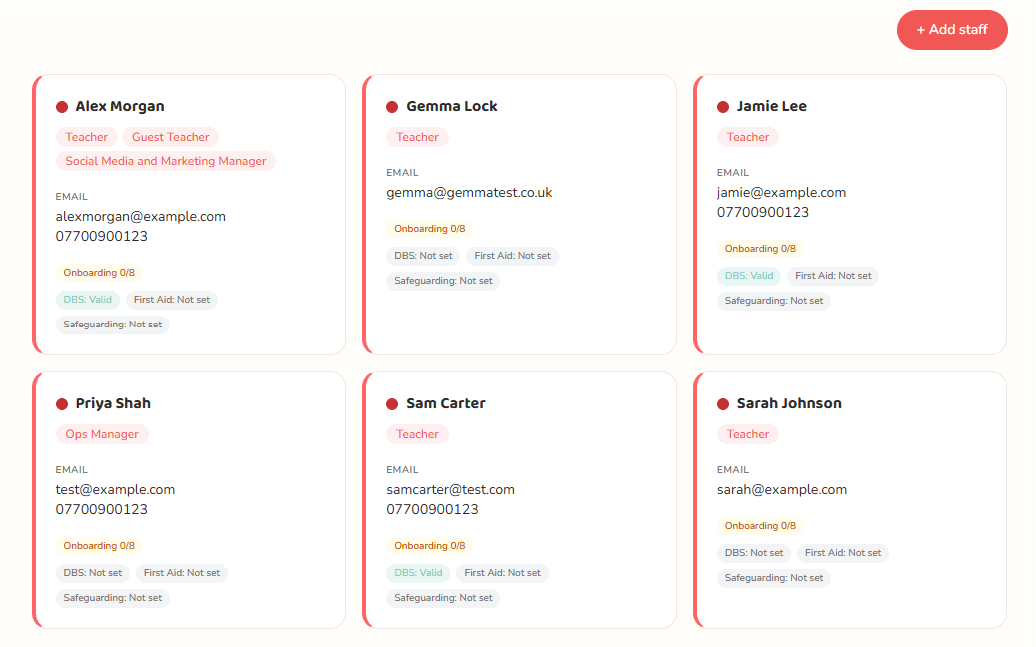Click Priya Shah's DBS: Not set badge
Viewport: 1036px width, 647px height.
point(92,573)
